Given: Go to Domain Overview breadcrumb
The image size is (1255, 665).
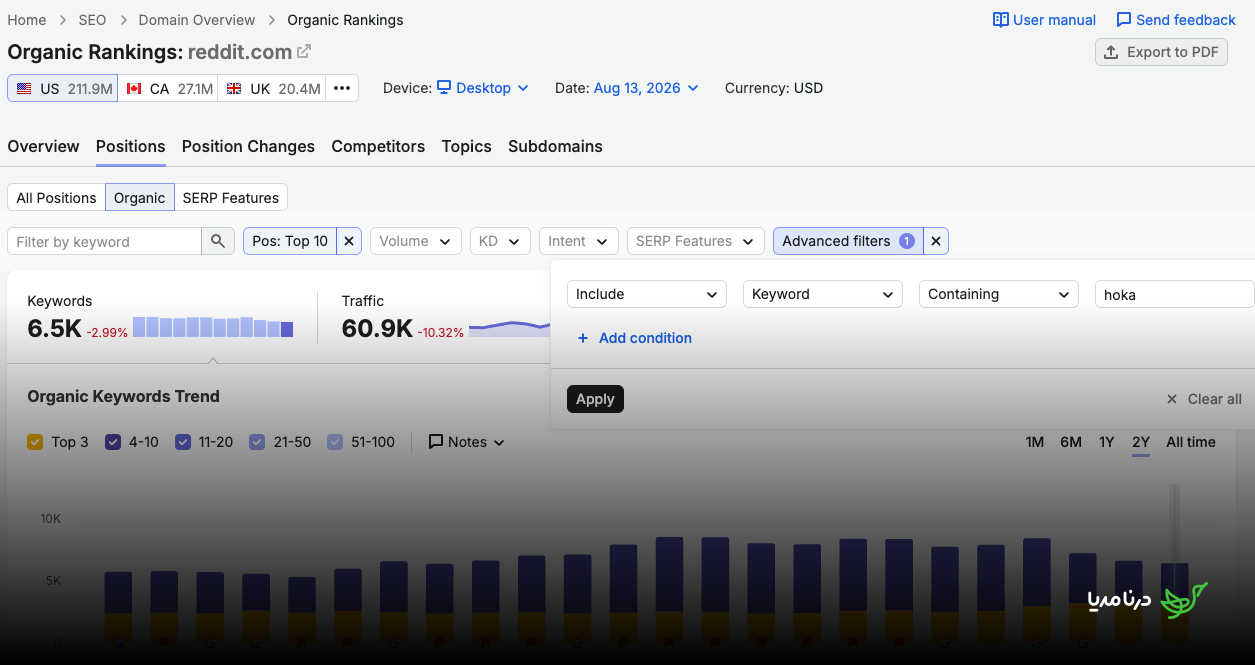Looking at the screenshot, I should (197, 20).
